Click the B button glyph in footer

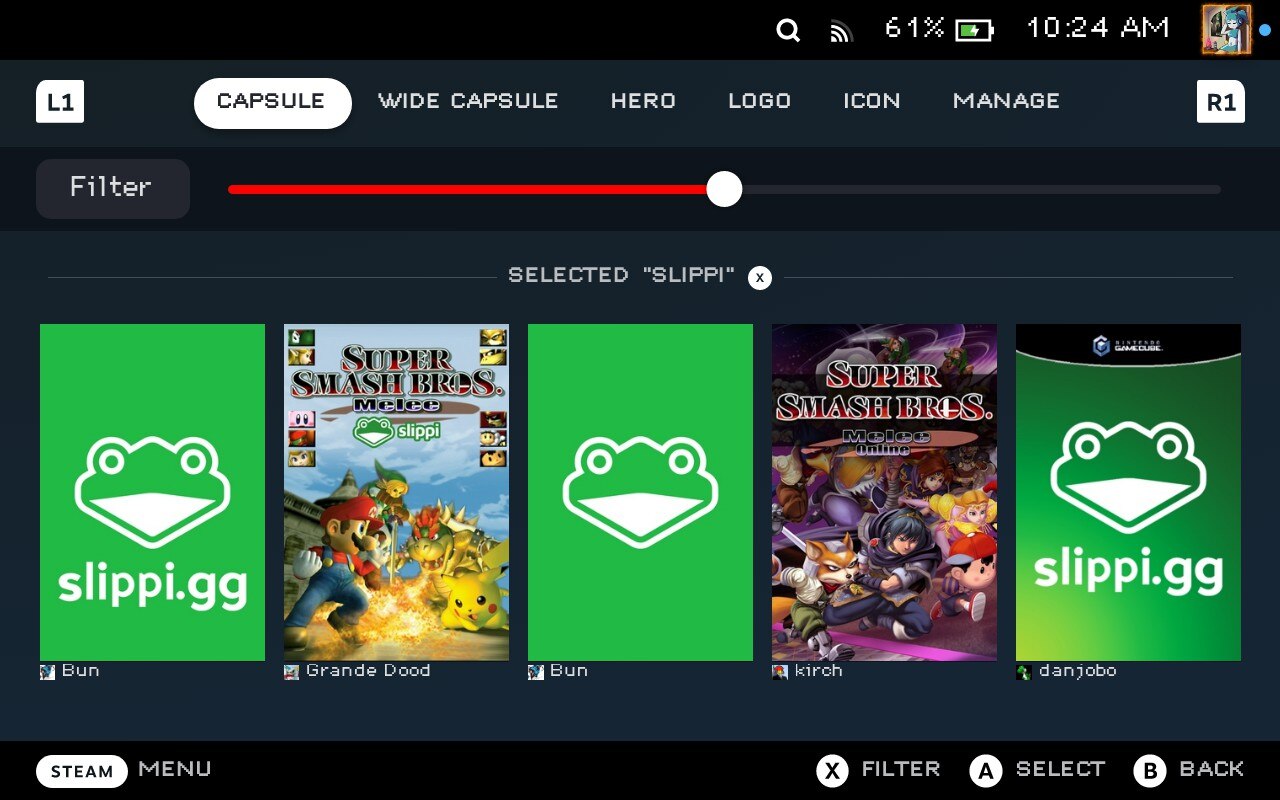pyautogui.click(x=1150, y=771)
